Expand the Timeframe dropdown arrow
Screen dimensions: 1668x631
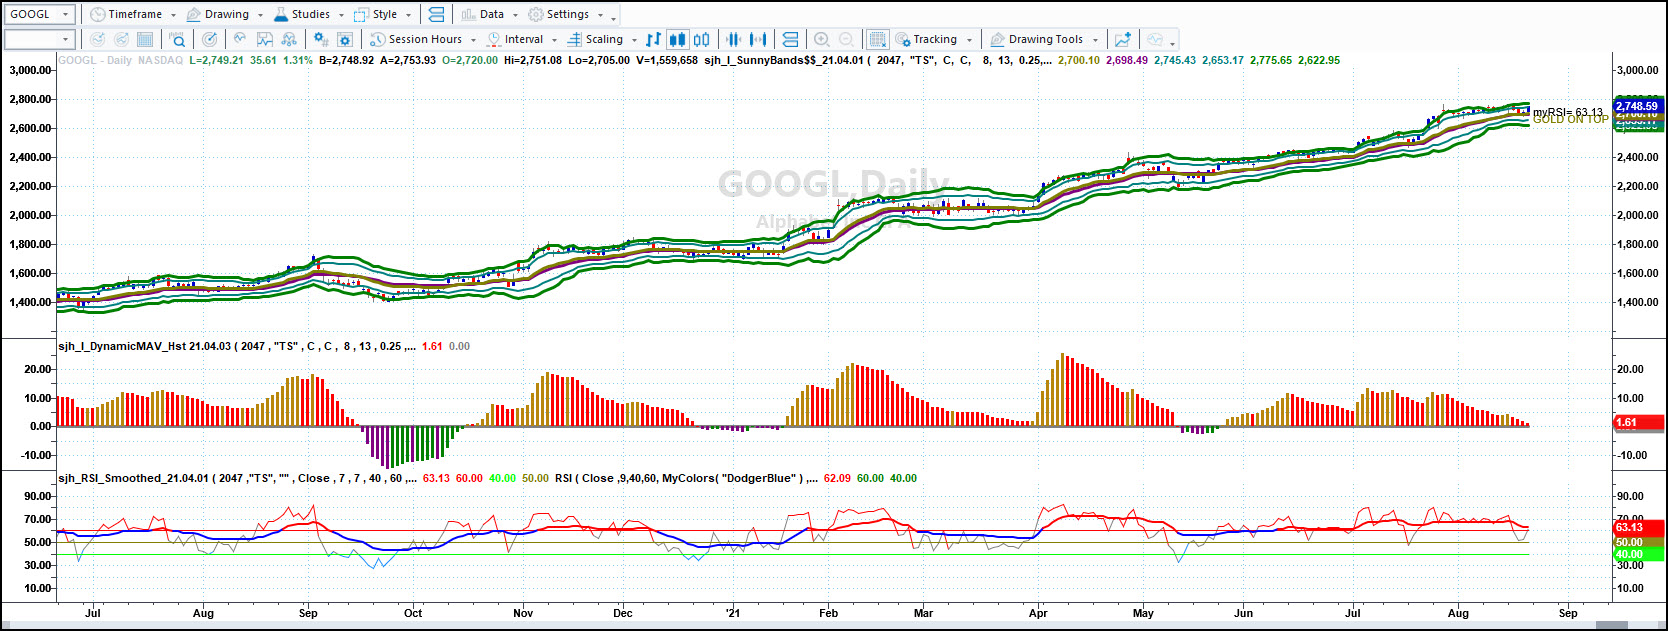[x=173, y=15]
